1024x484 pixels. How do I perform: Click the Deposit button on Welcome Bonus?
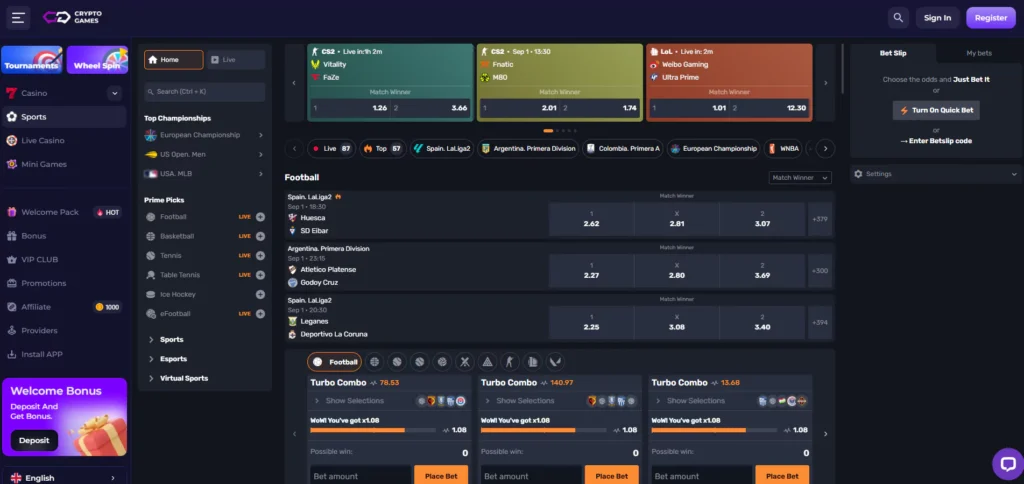point(34,440)
